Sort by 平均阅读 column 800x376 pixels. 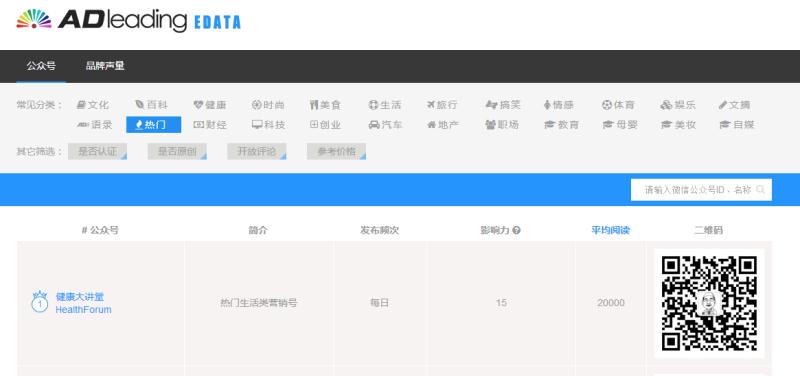(x=611, y=231)
